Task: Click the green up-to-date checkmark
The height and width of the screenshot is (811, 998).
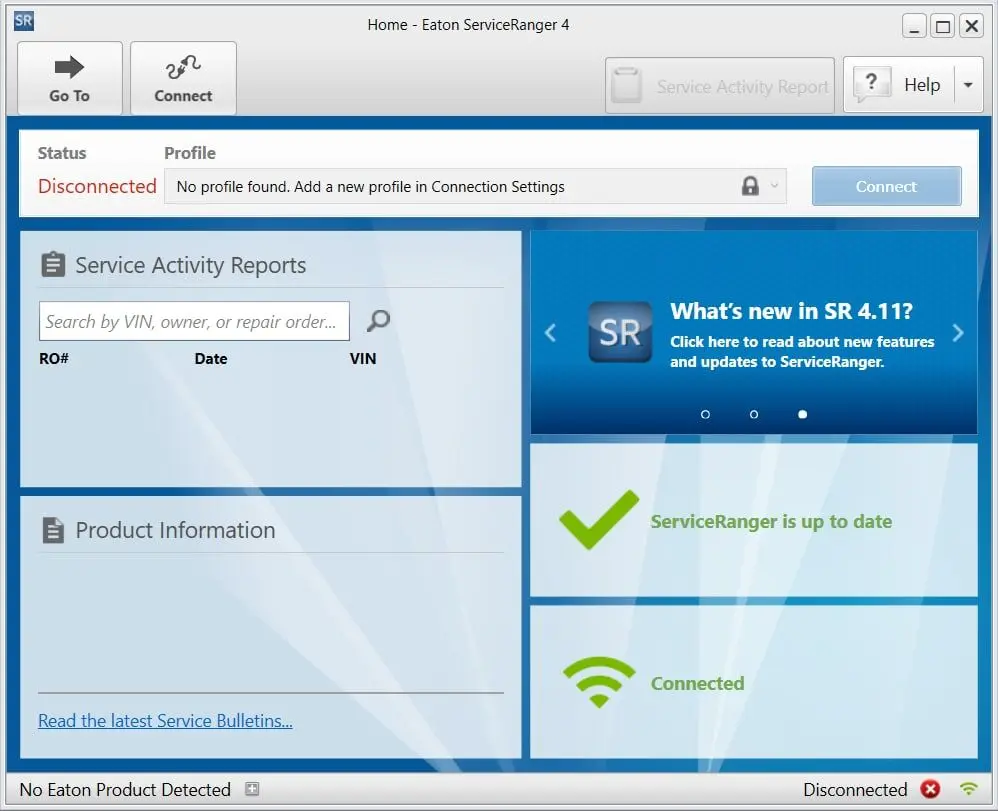Action: (597, 520)
